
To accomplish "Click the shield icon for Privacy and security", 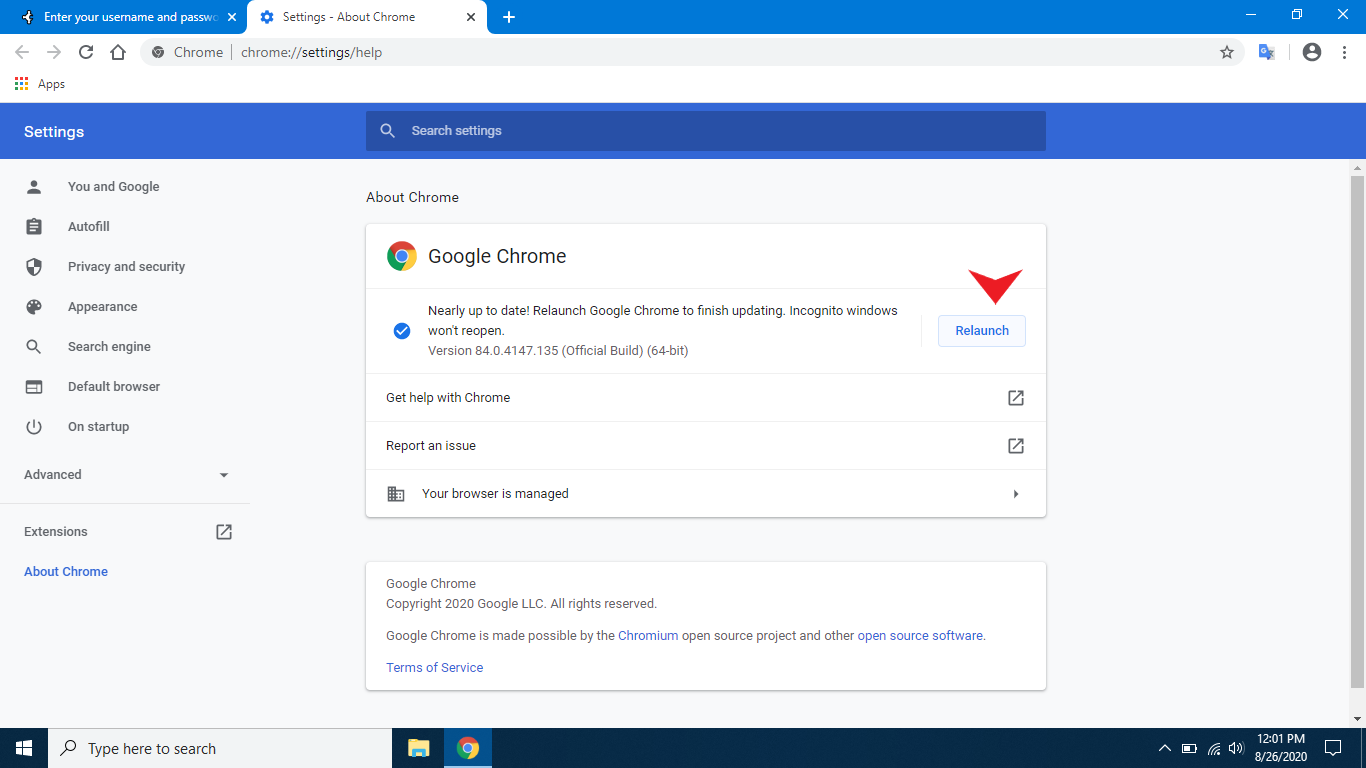I will tap(34, 267).
